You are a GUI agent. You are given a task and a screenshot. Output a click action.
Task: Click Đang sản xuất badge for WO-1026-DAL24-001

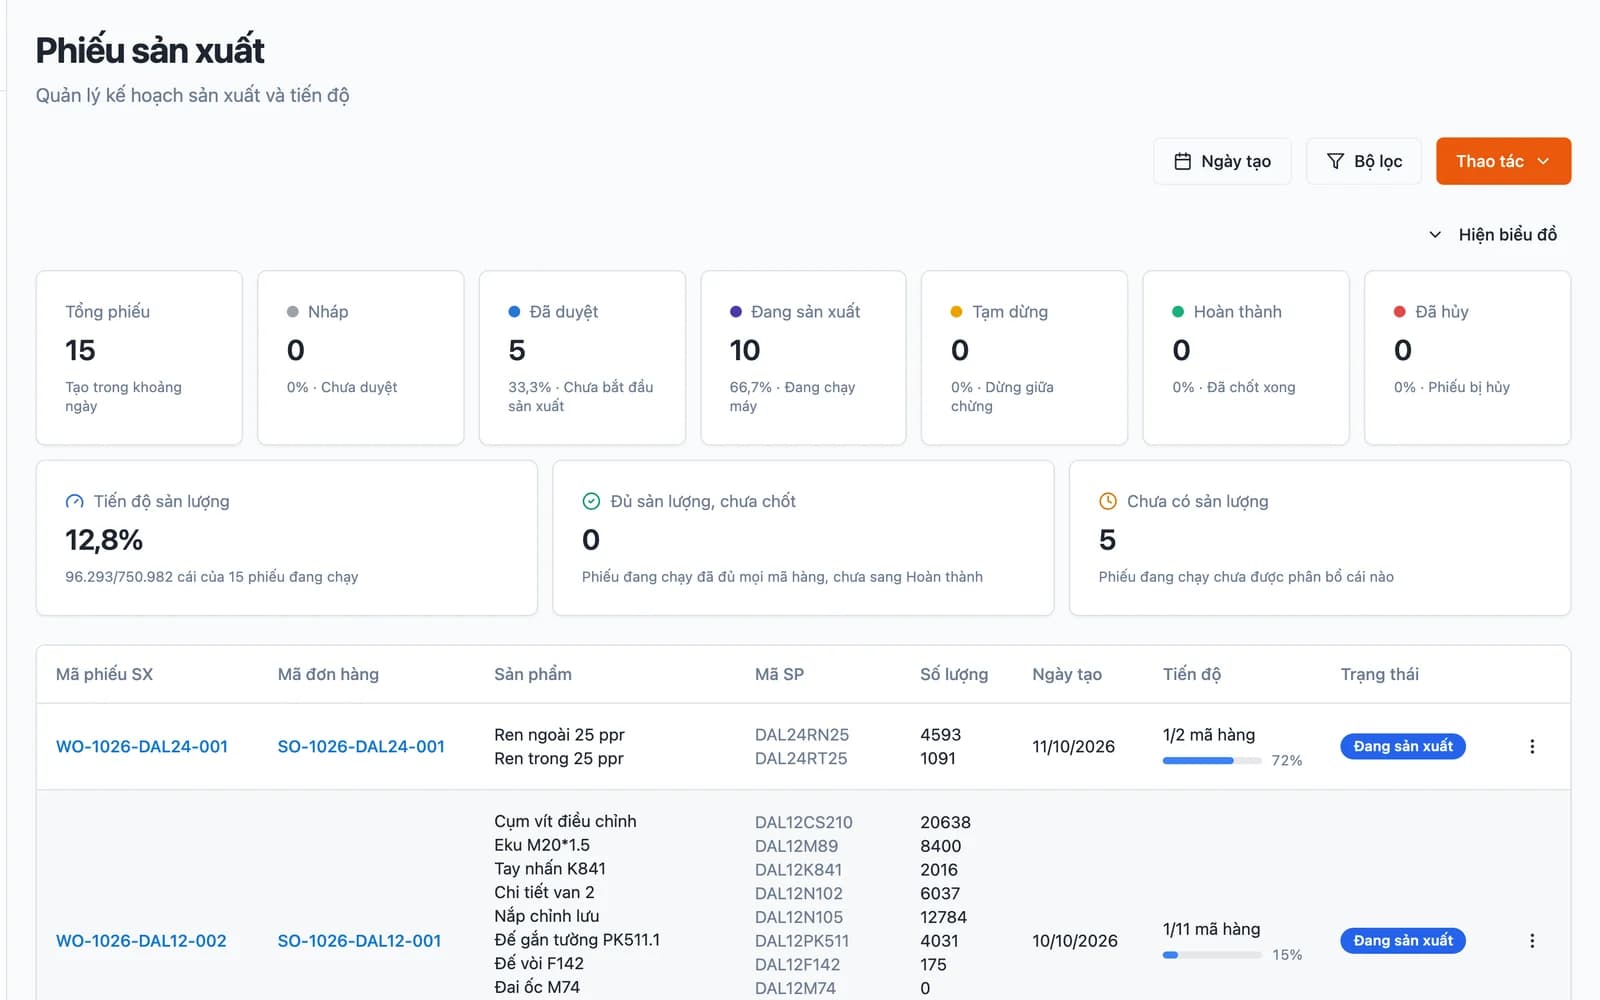[1403, 746]
